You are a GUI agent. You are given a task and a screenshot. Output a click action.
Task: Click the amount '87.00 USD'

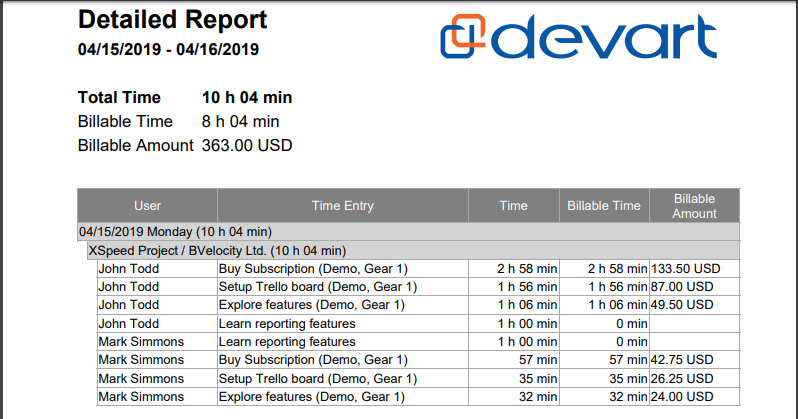682,287
